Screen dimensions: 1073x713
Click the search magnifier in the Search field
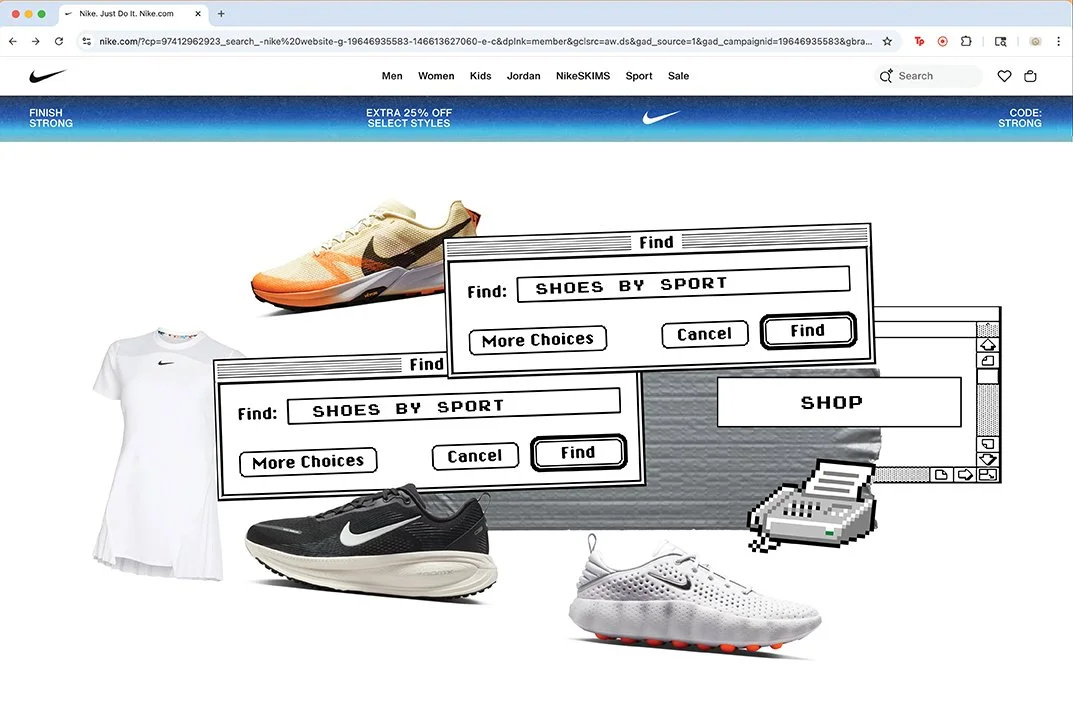click(886, 75)
